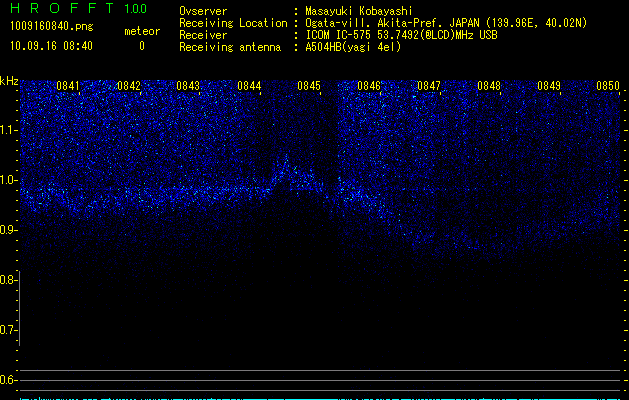
Task: Click the observer name Masayuki Kobayashi
Action: tap(359, 11)
